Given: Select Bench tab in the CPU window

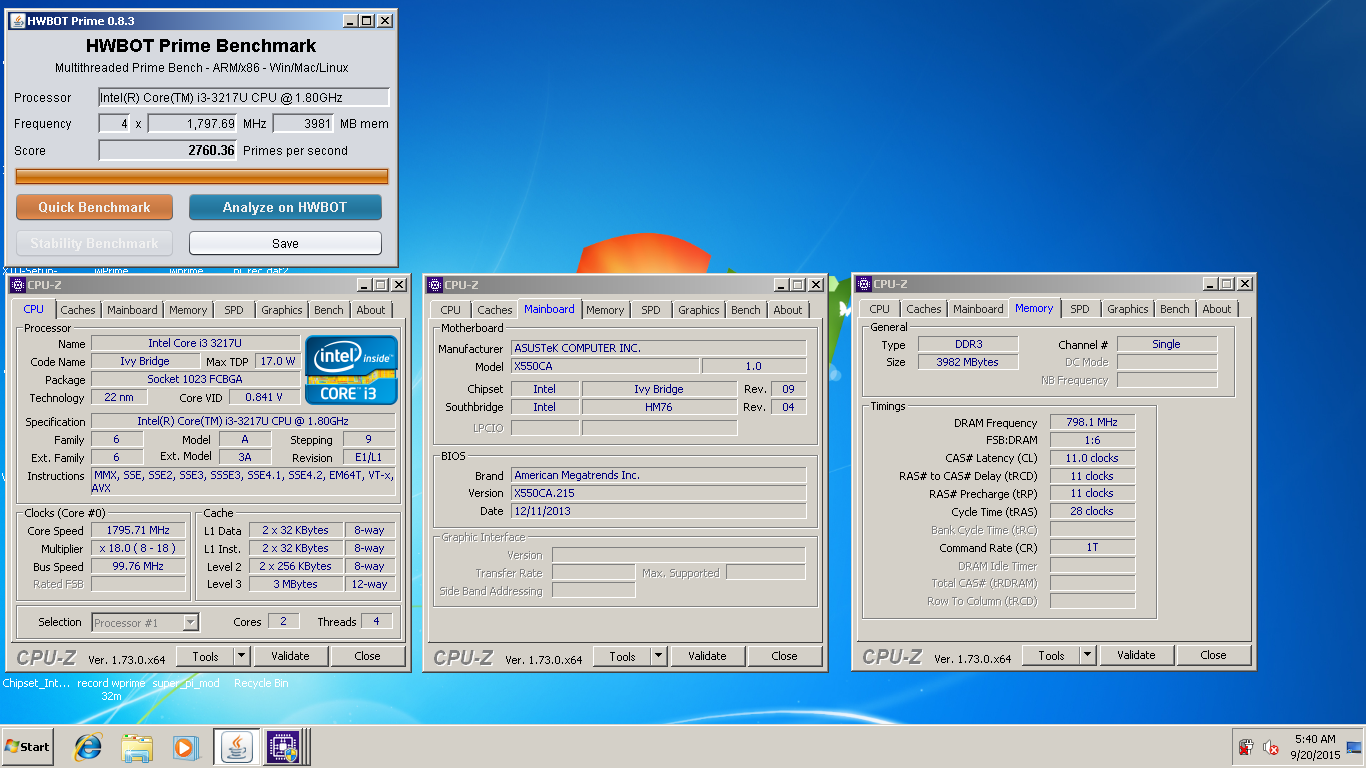Looking at the screenshot, I should (329, 310).
